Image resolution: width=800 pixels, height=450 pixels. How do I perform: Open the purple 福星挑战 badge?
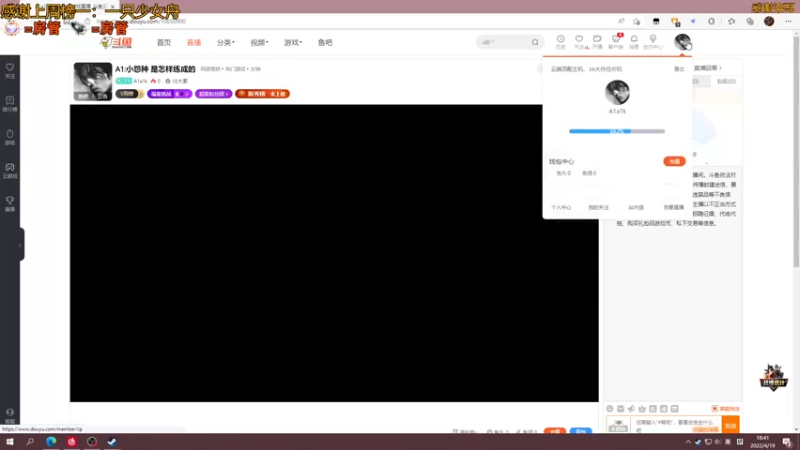point(169,94)
